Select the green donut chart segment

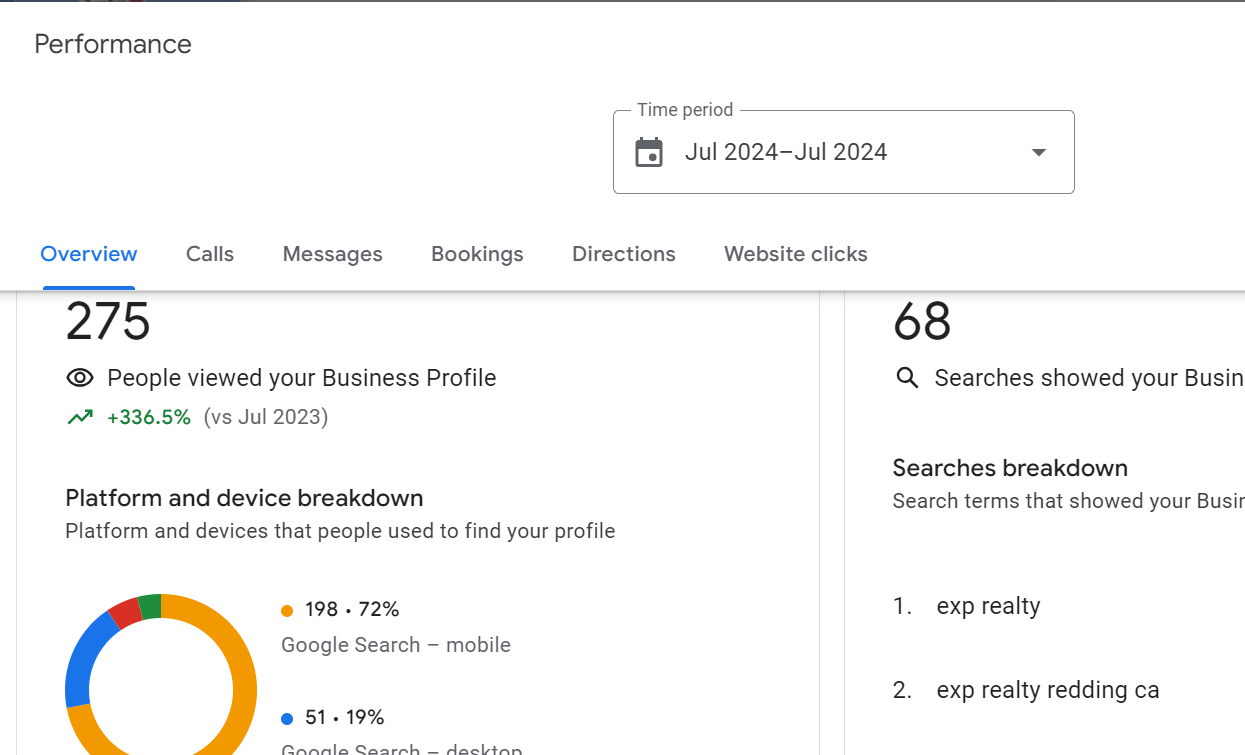point(150,606)
